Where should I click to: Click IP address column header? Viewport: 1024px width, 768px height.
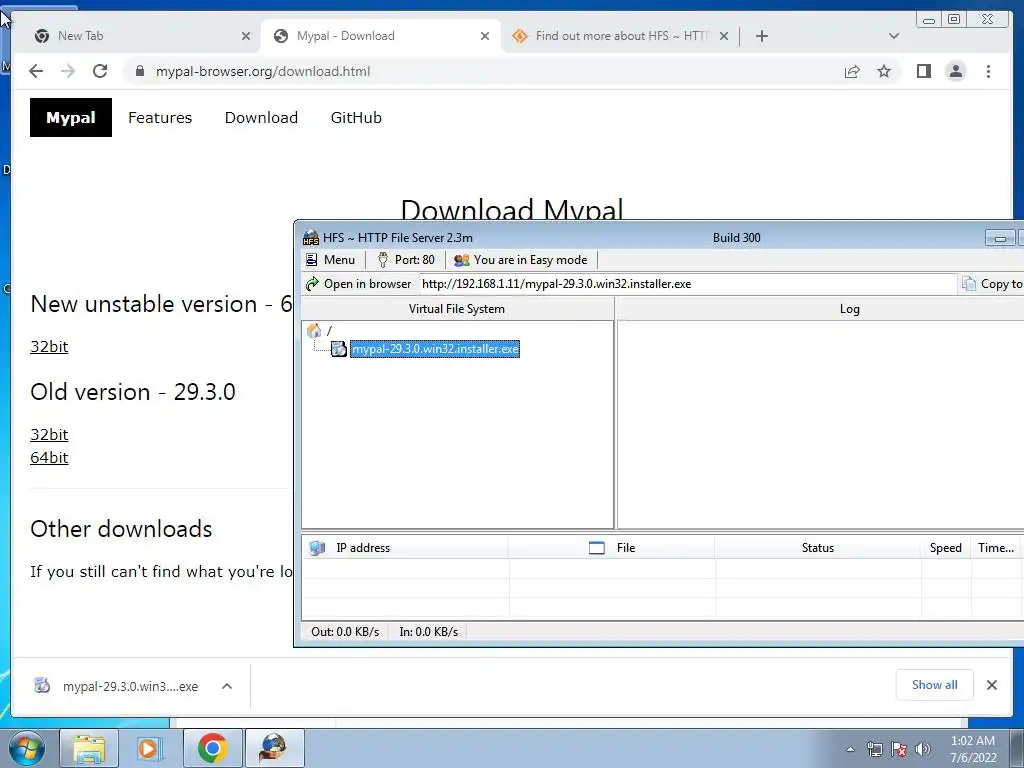(405, 548)
